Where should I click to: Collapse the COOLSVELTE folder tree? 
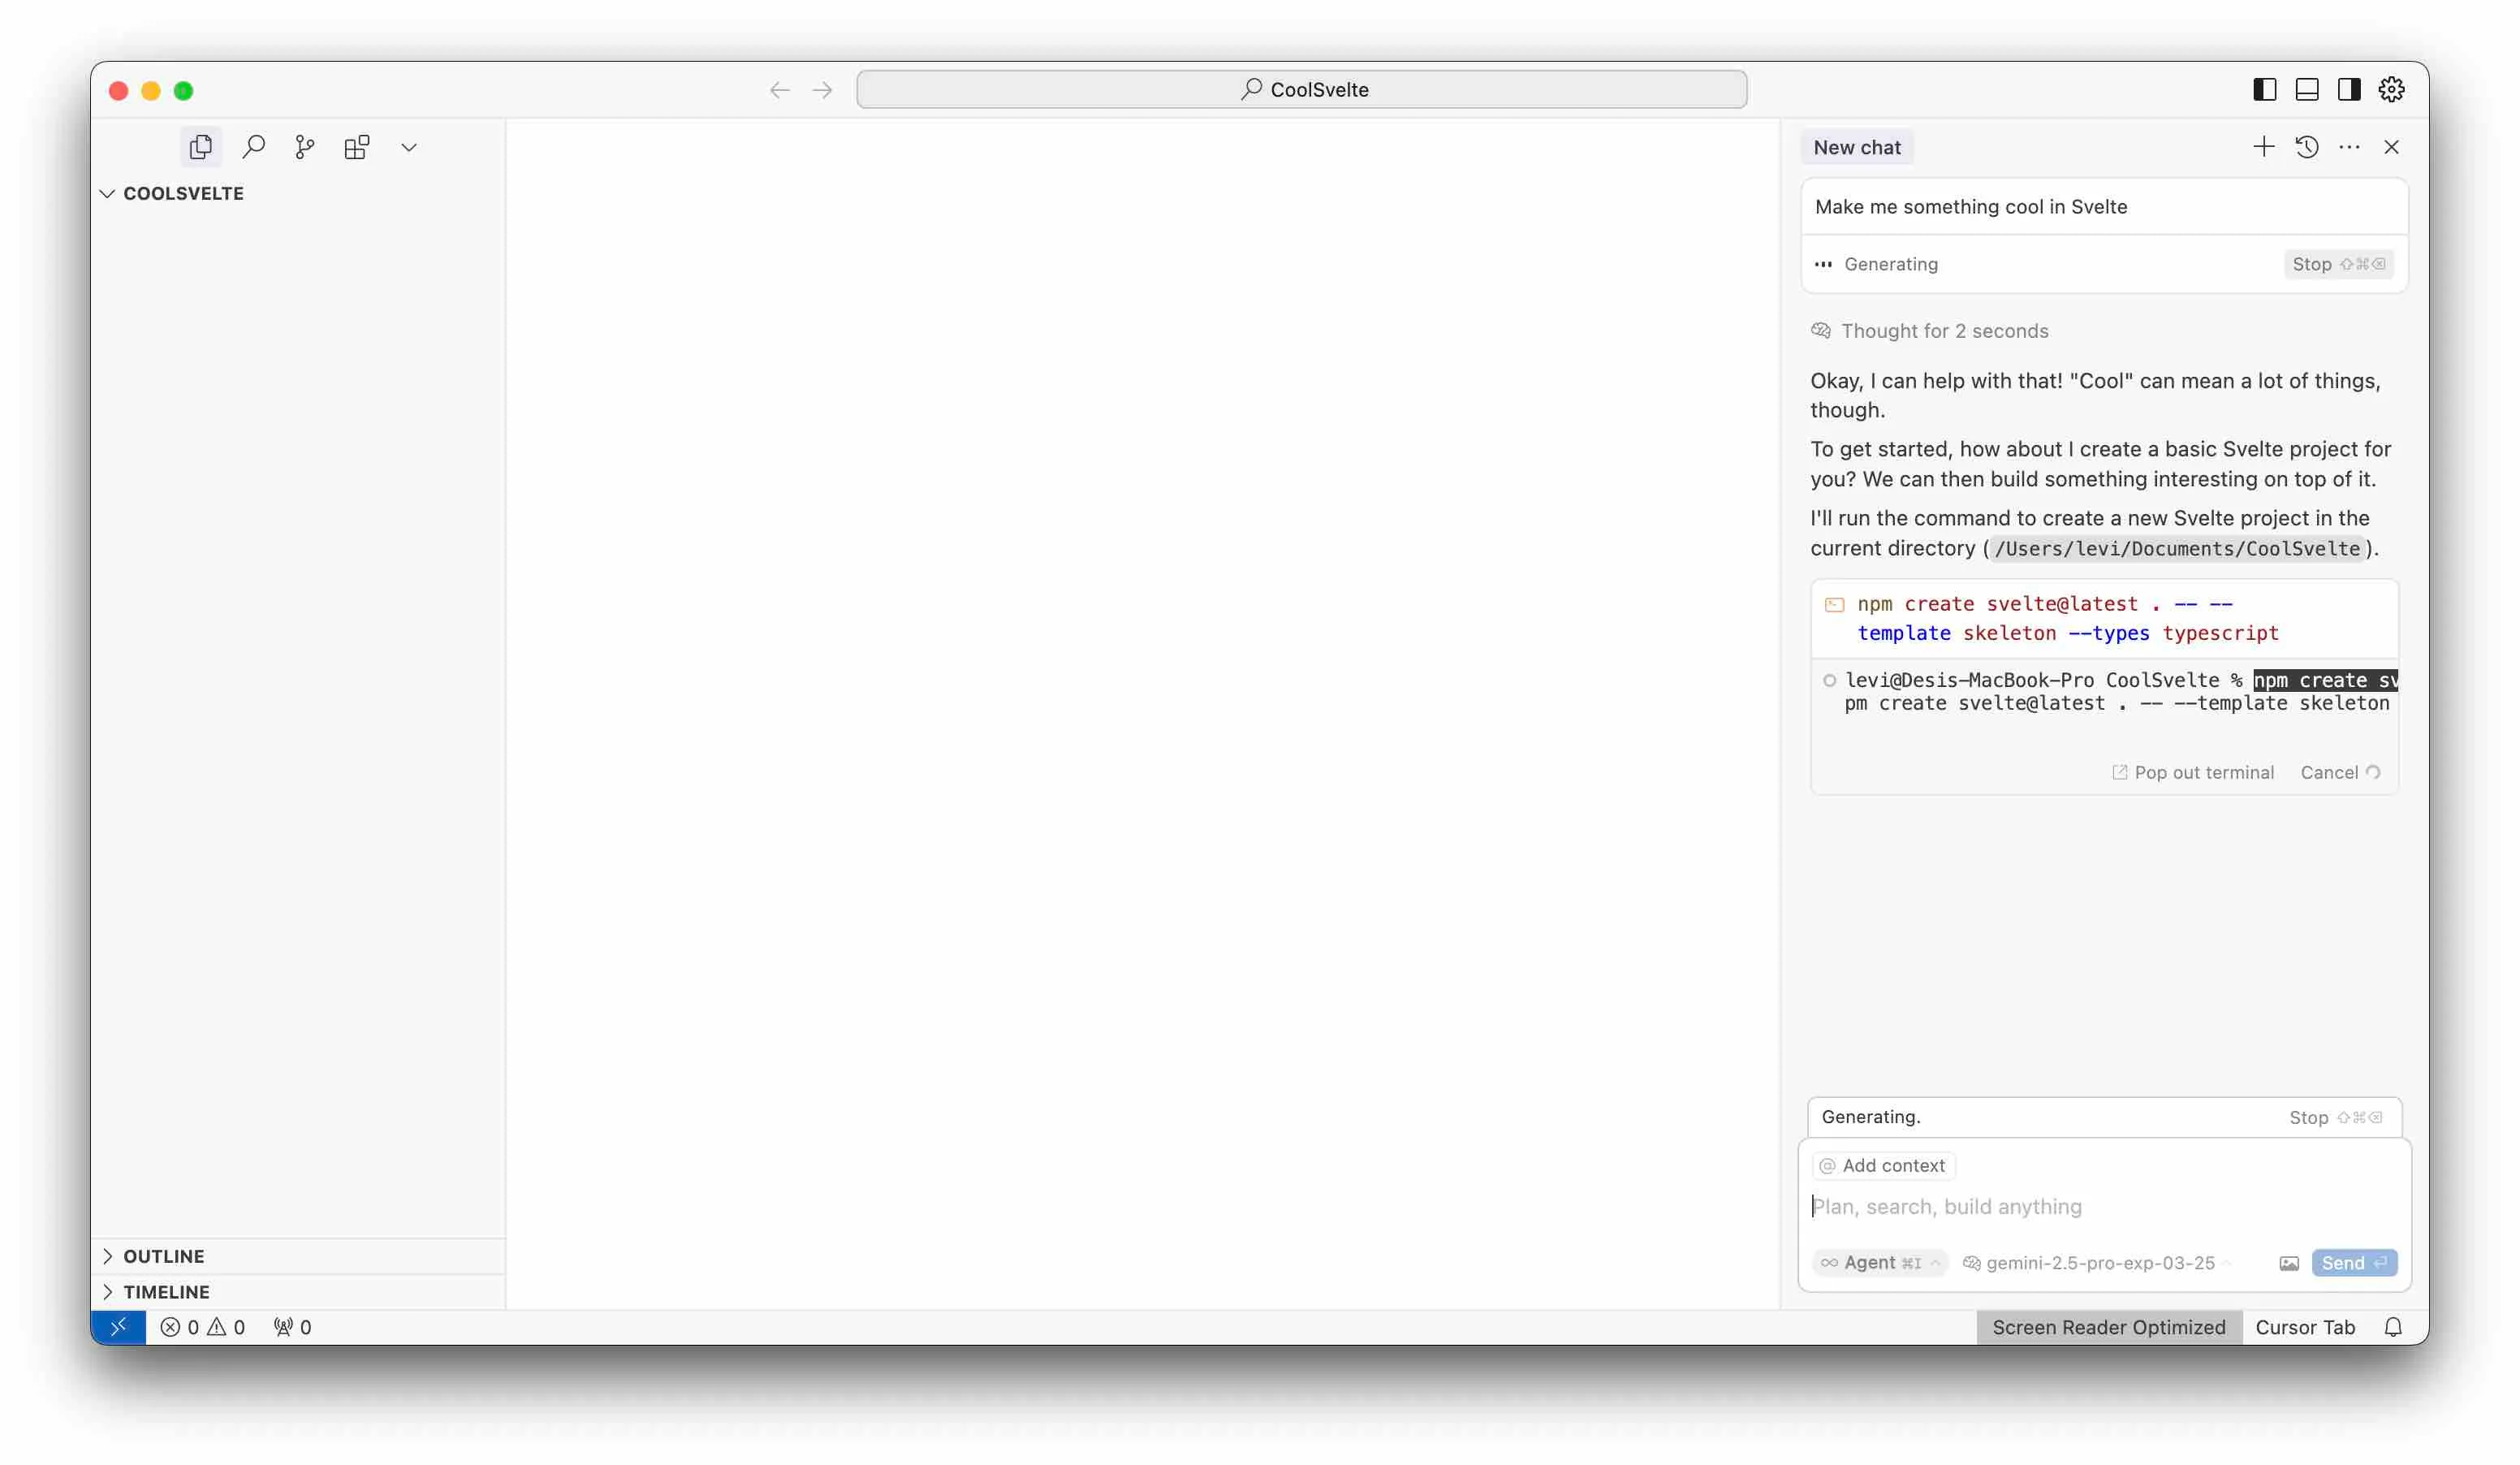pyautogui.click(x=108, y=193)
